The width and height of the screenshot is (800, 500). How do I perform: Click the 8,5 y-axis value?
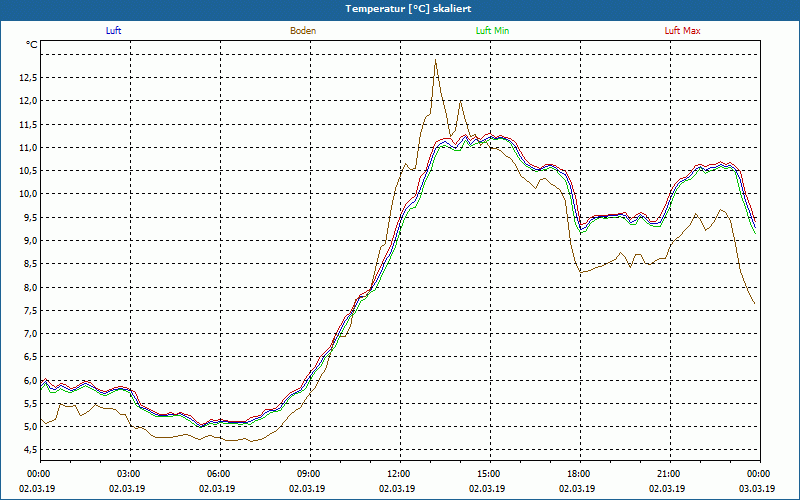[30, 264]
